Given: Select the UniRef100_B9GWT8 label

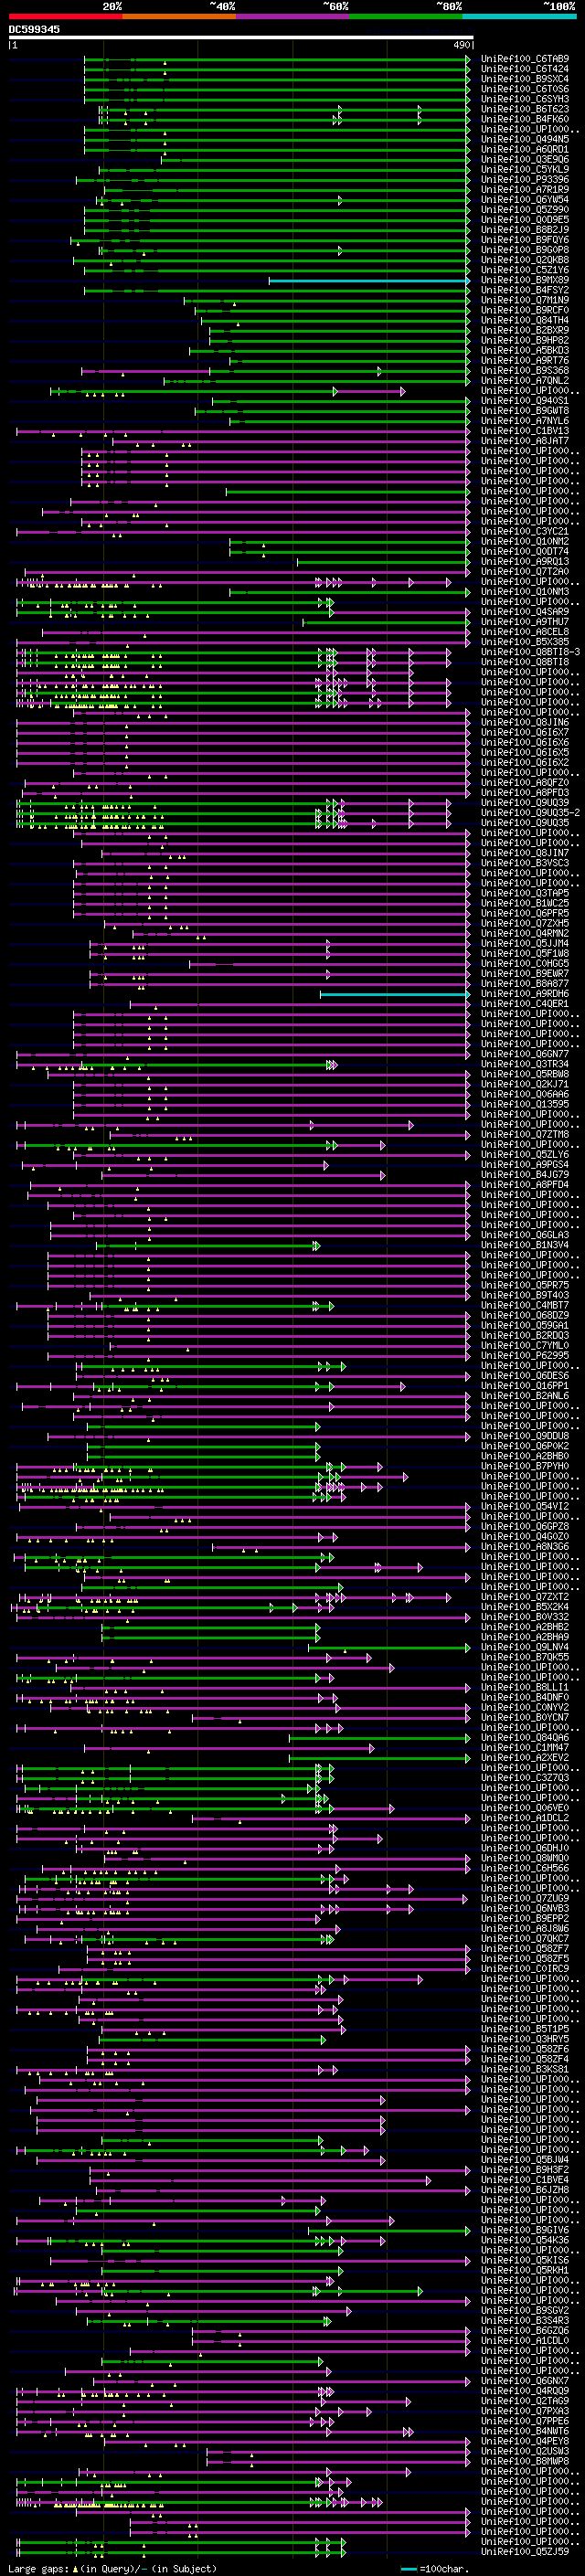Looking at the screenshot, I should pos(525,411).
